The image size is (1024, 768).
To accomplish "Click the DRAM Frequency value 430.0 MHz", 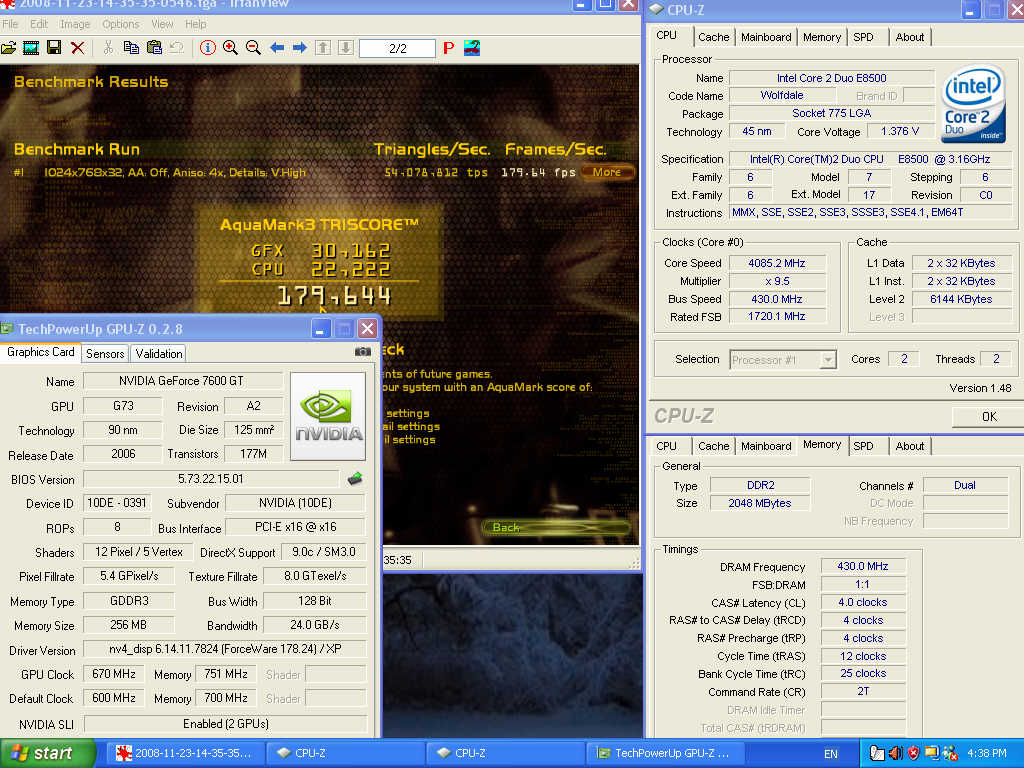I will [x=863, y=566].
